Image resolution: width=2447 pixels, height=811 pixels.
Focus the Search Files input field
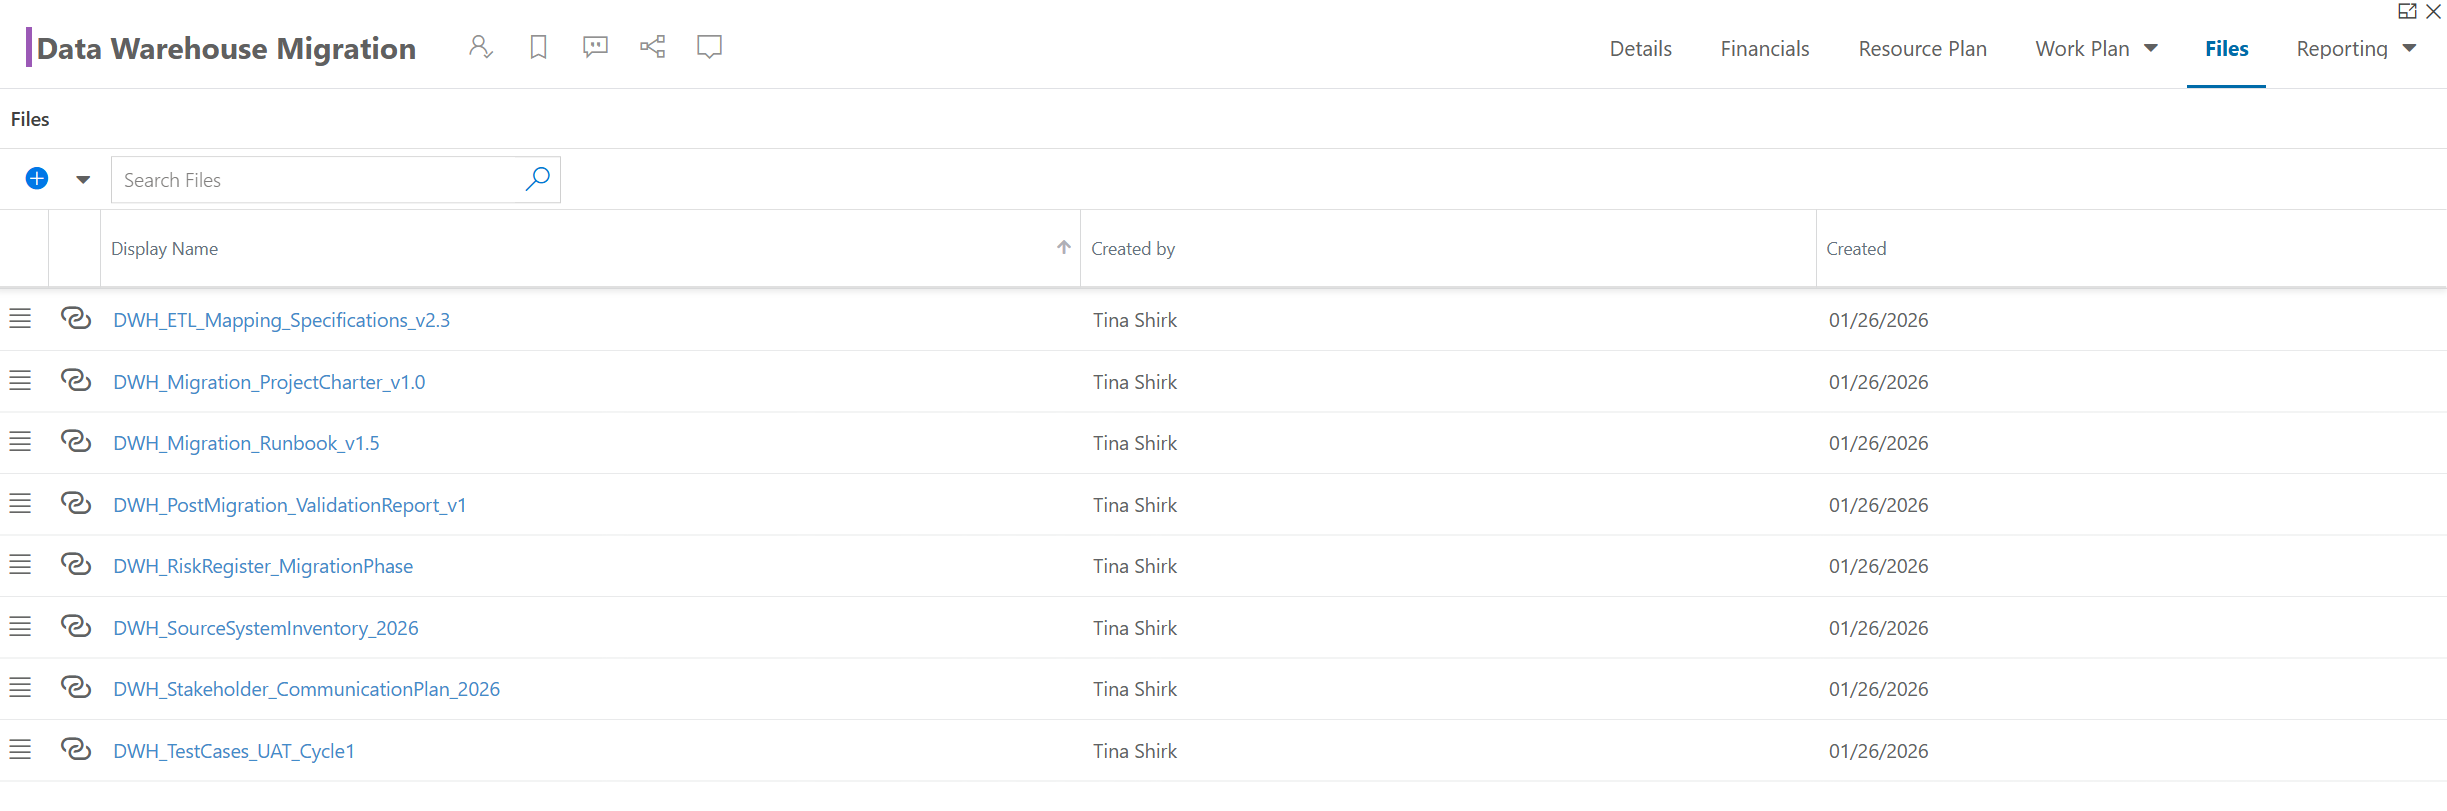(x=318, y=180)
